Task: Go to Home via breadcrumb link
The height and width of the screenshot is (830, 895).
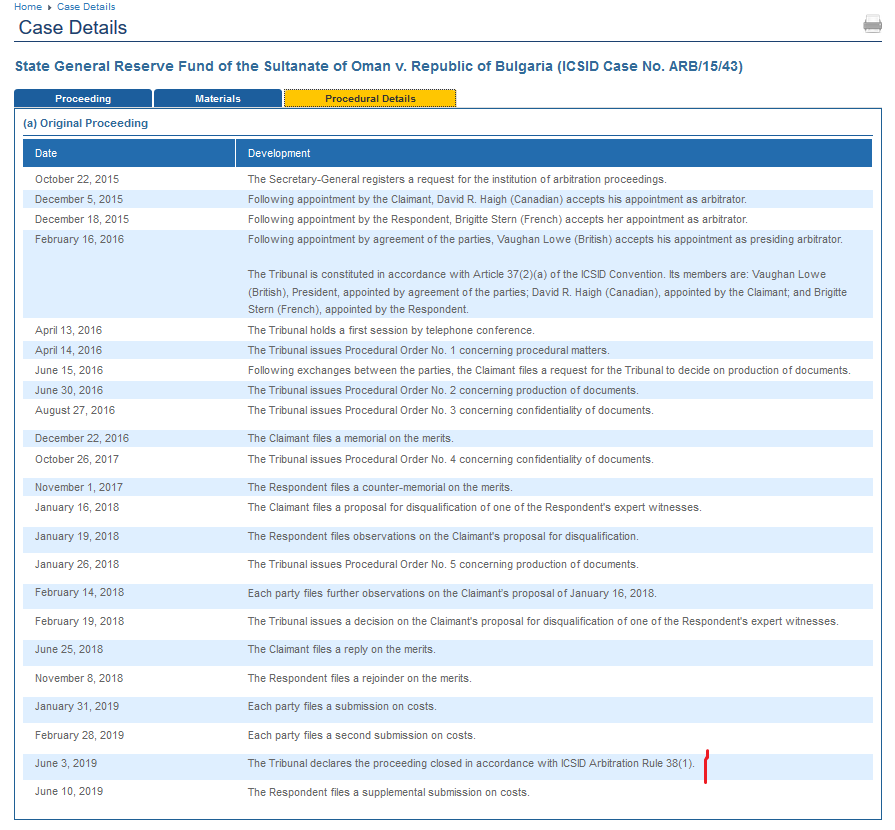Action: point(28,7)
